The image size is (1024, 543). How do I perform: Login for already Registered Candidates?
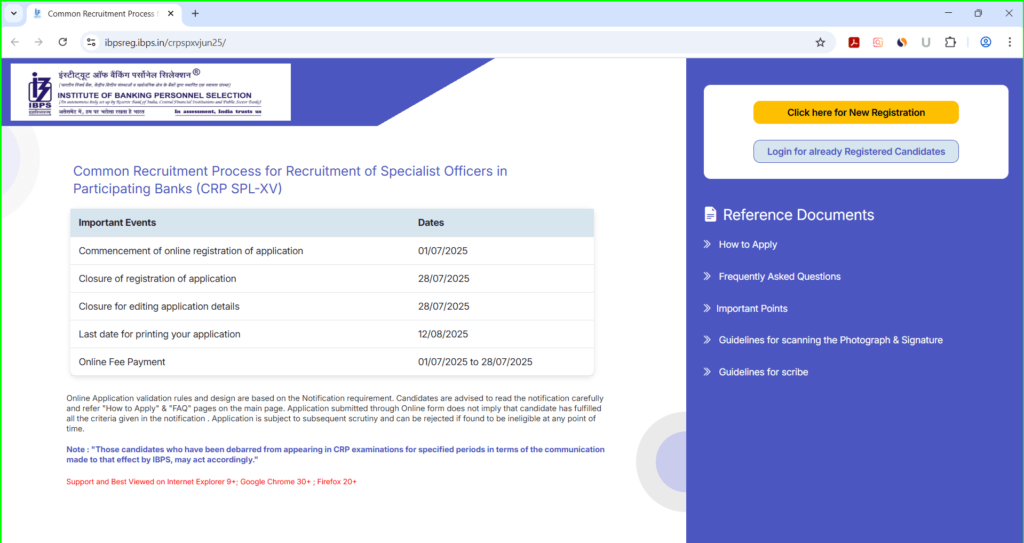pos(856,152)
